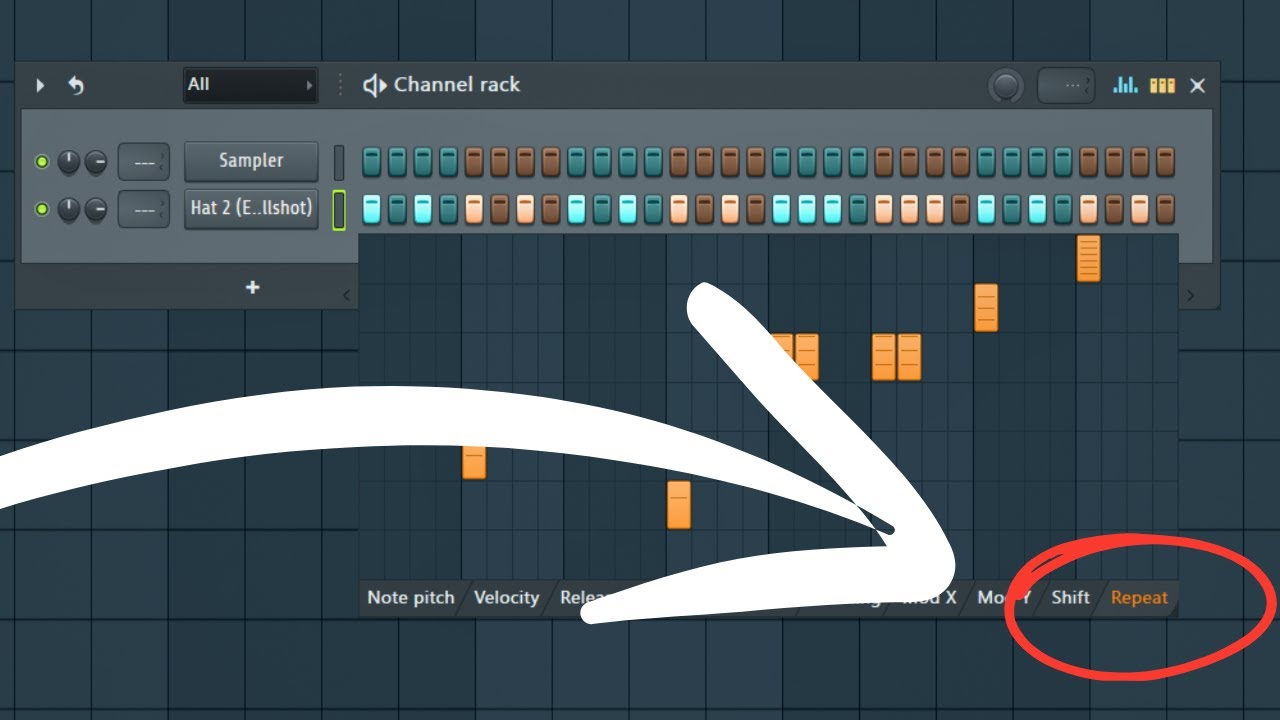Open the Channel rack options arrow menu
The height and width of the screenshot is (720, 1280).
(40, 86)
